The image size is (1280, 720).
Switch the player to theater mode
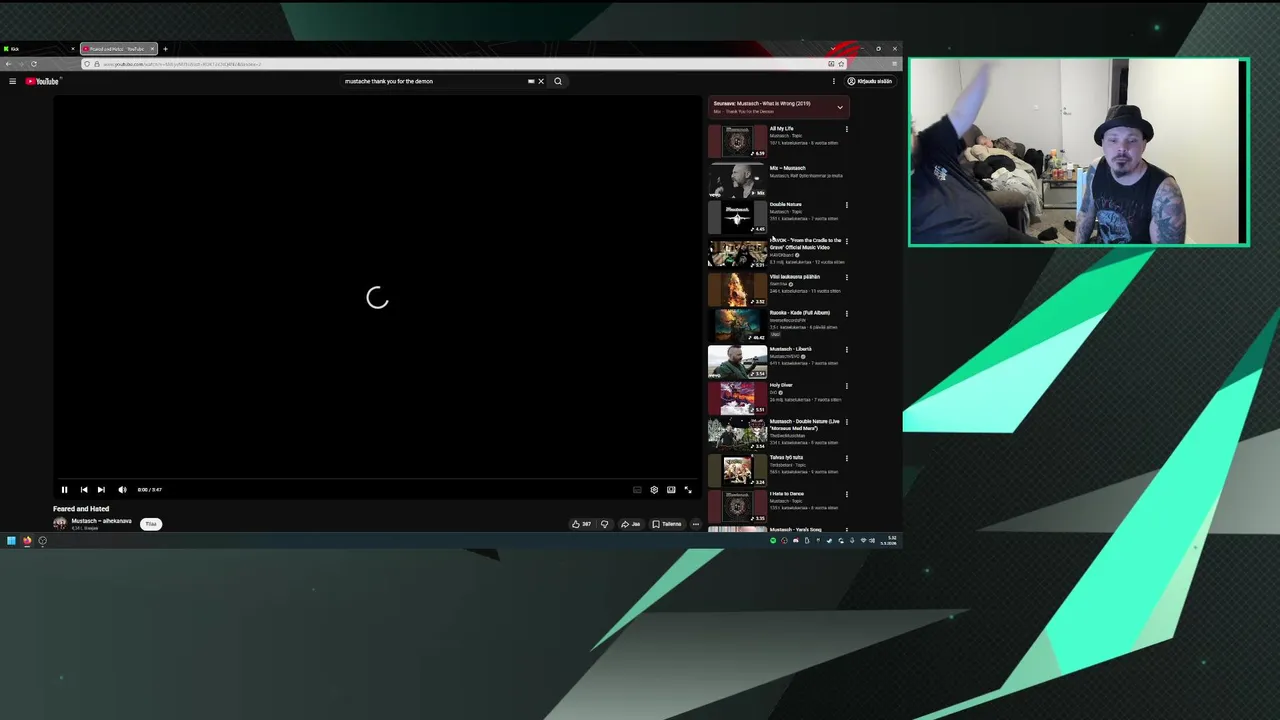(671, 490)
